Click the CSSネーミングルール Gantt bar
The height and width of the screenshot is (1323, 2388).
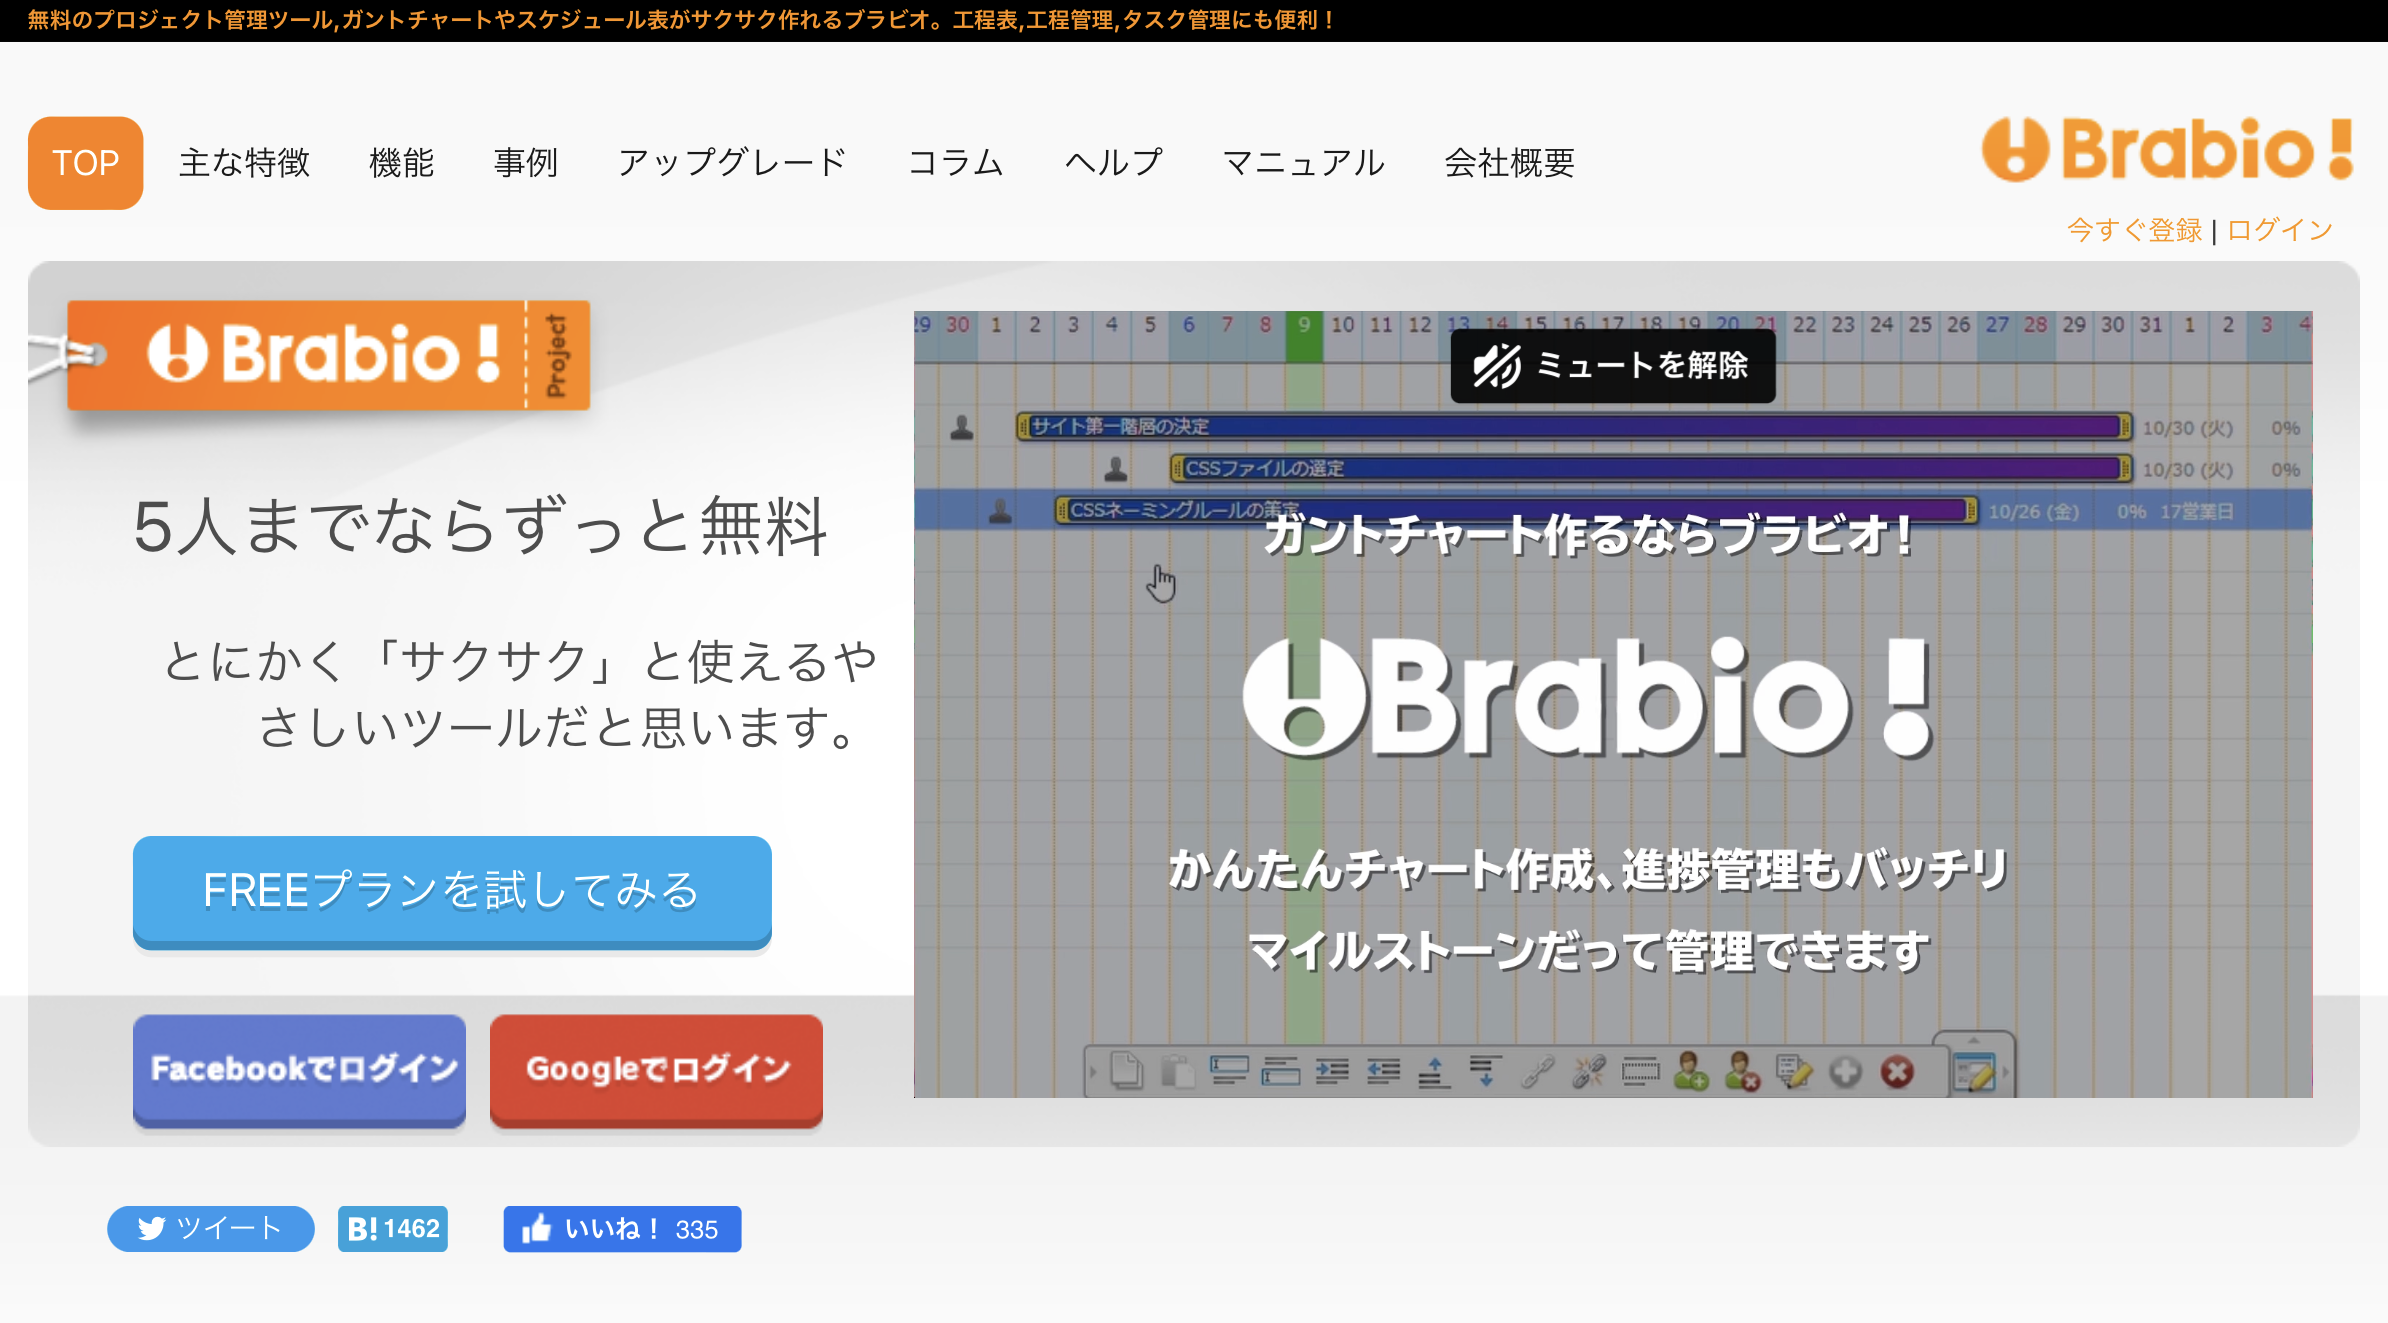tap(1516, 510)
